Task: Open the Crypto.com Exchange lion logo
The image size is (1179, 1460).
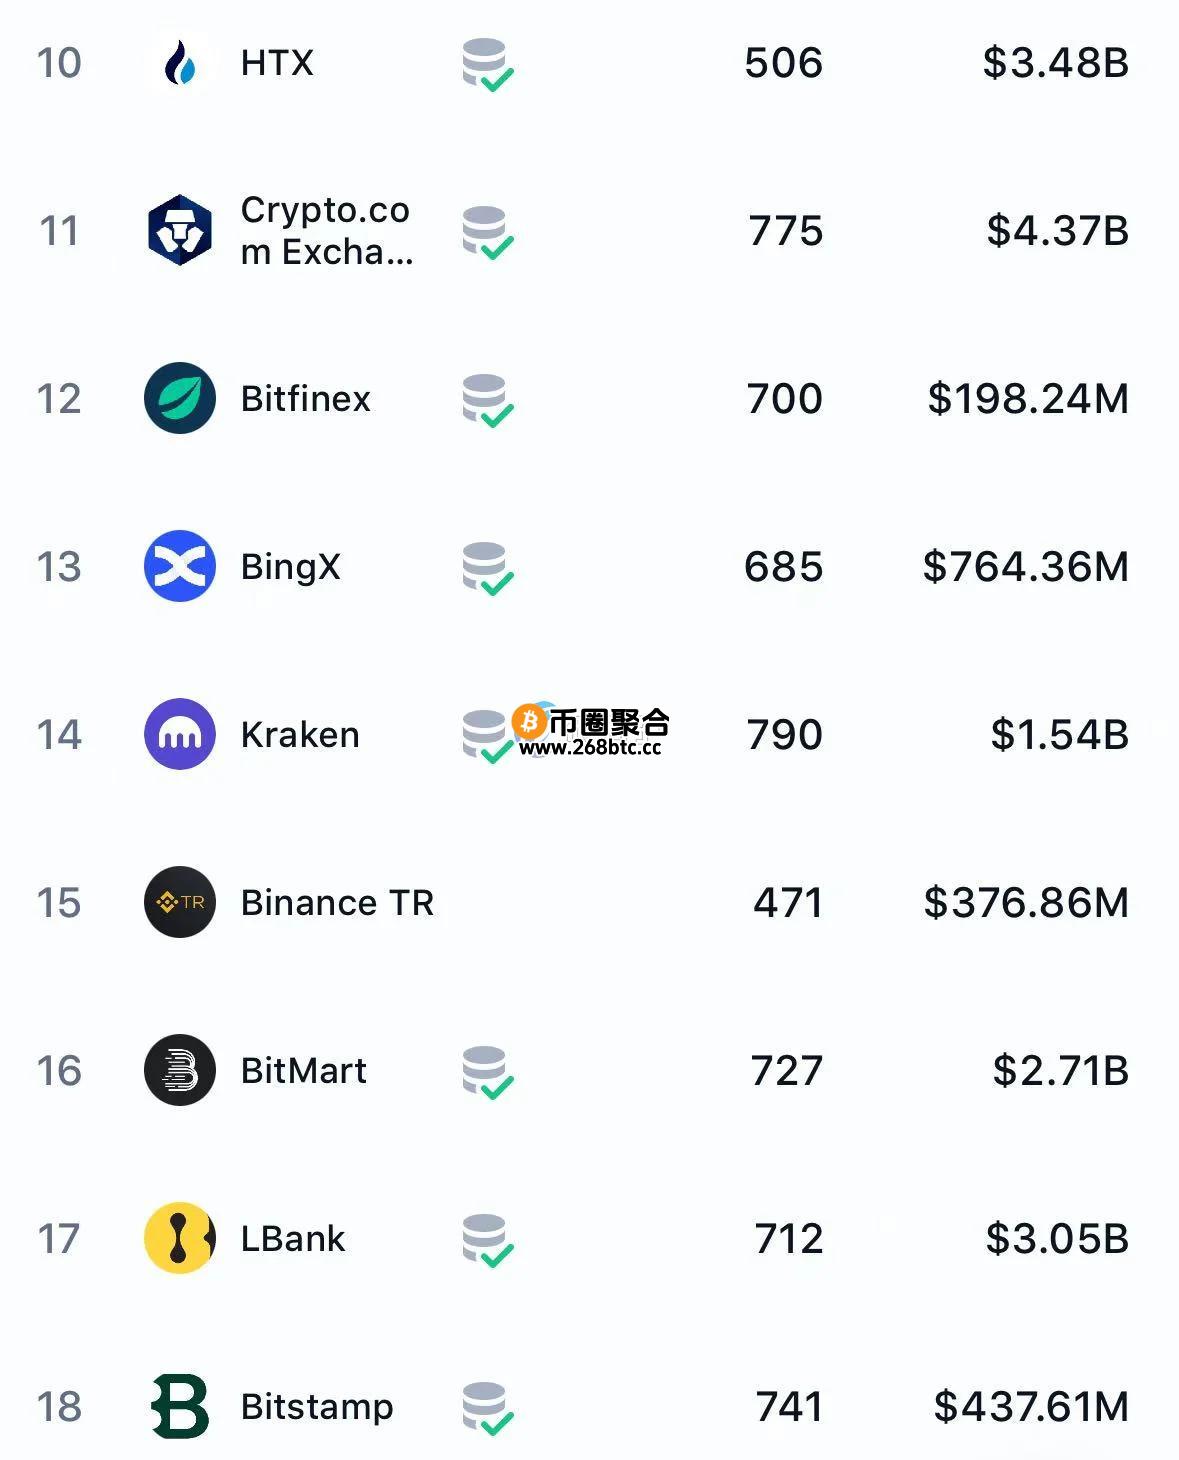Action: click(180, 230)
